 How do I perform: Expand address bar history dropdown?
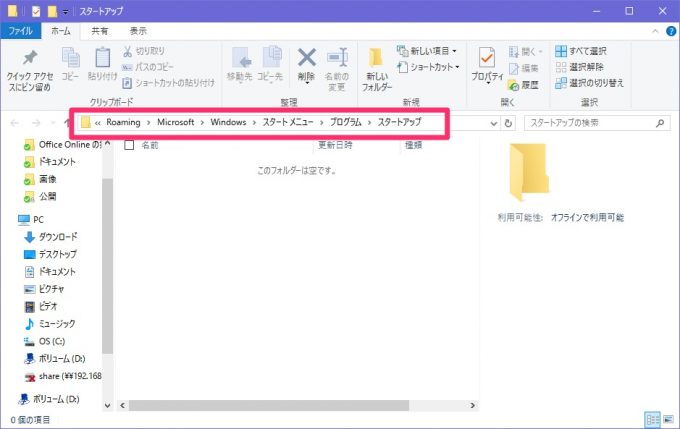tap(494, 123)
